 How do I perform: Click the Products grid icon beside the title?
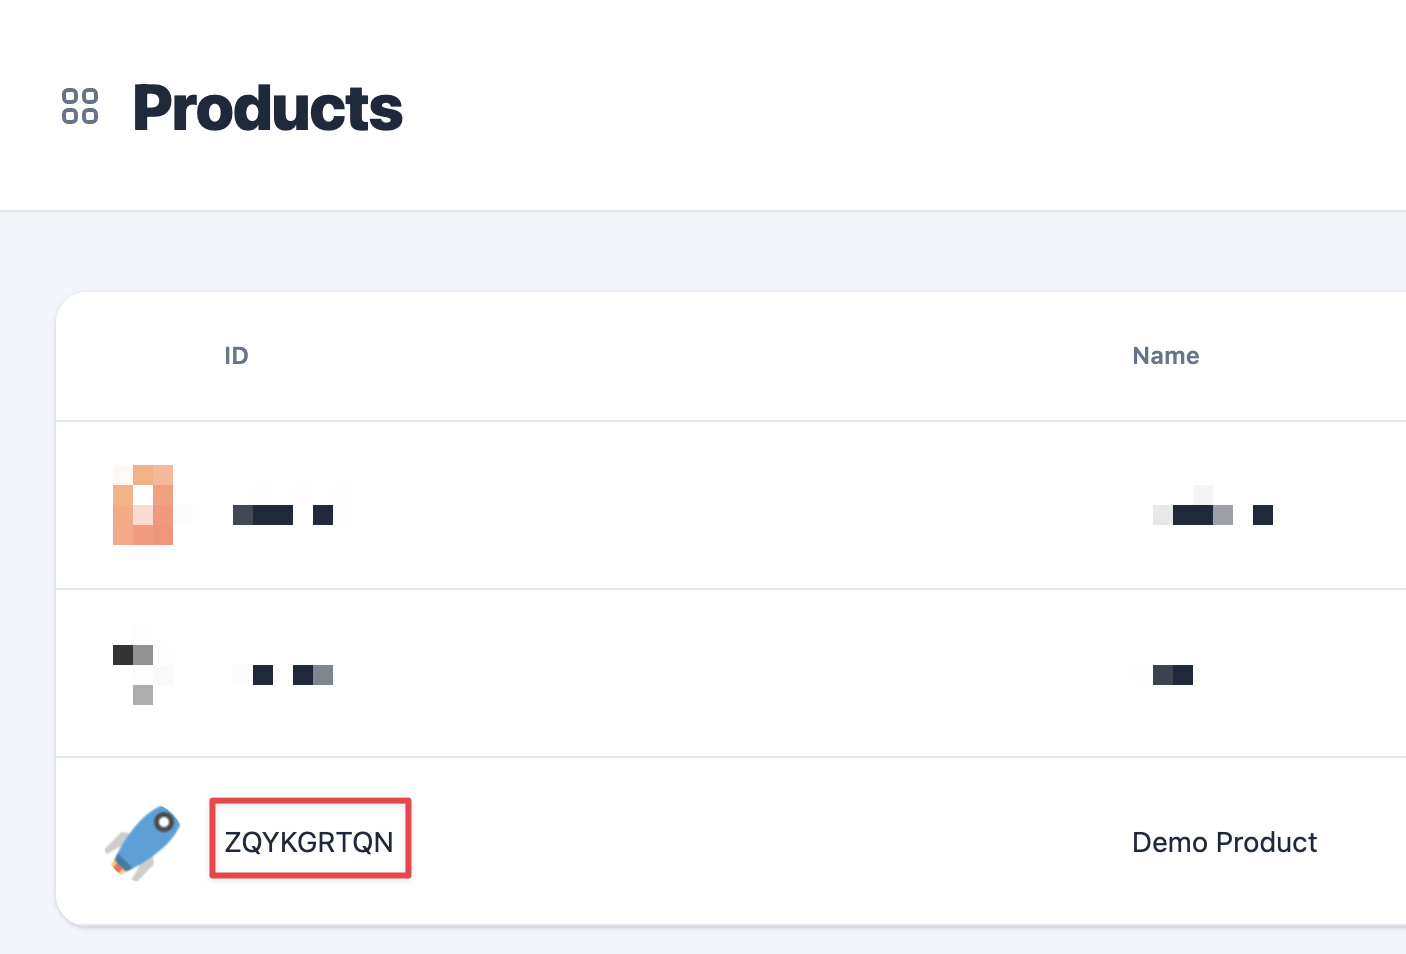80,106
